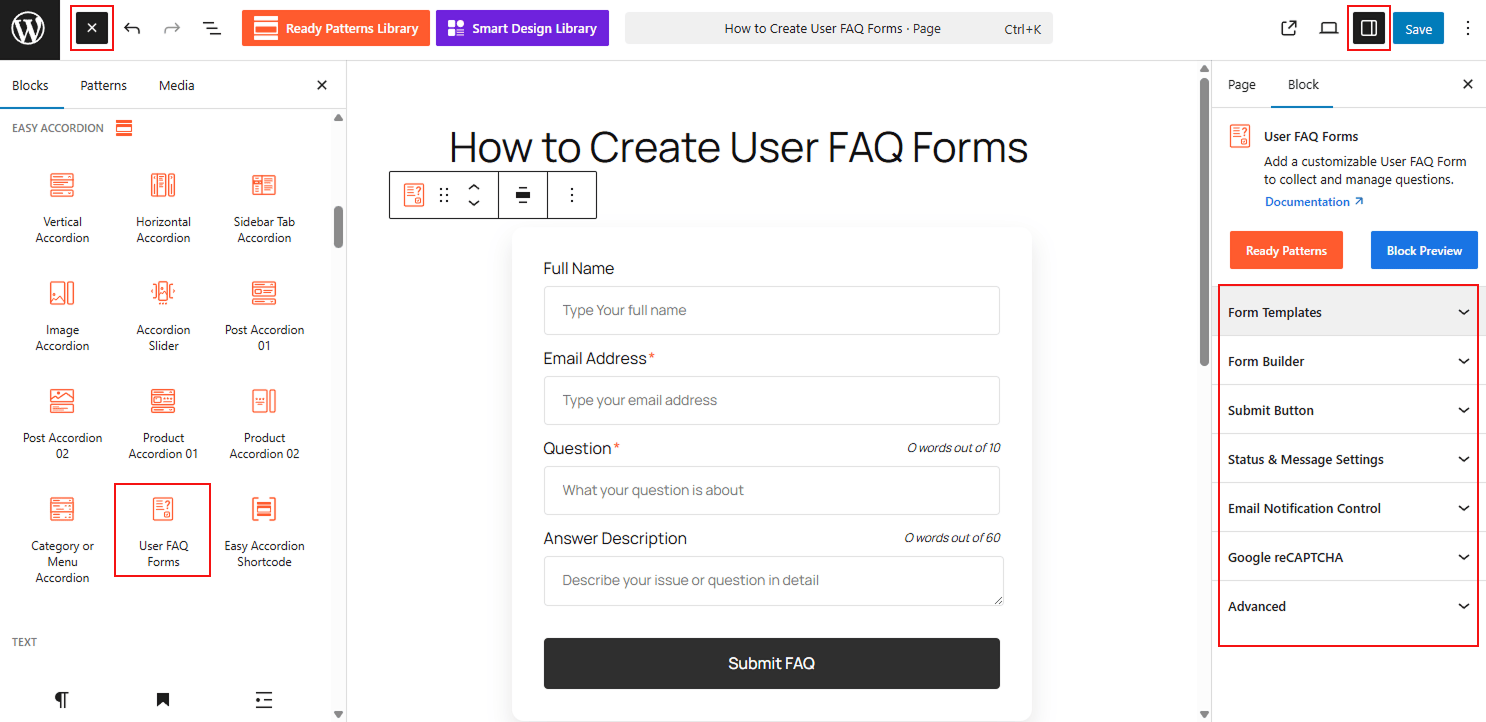Expand the Google reCAPTCHA settings
Screen dimensions: 1486x722
coord(1347,557)
